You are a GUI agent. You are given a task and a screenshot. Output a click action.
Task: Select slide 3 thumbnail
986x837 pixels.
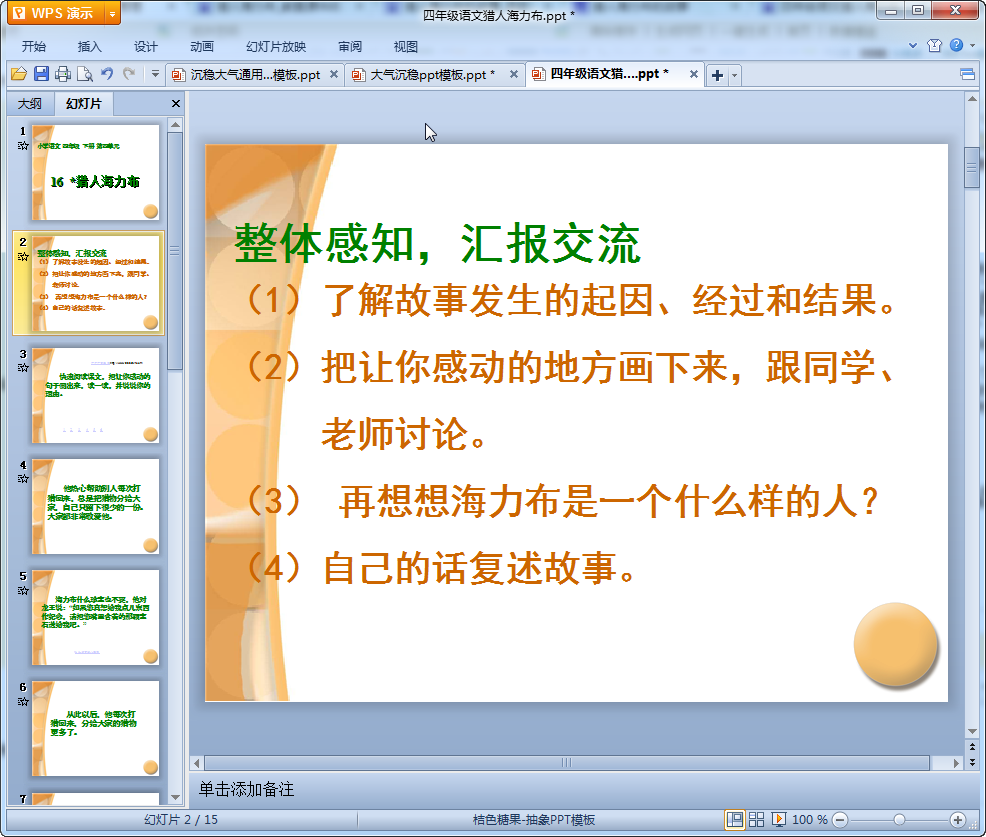(x=96, y=395)
